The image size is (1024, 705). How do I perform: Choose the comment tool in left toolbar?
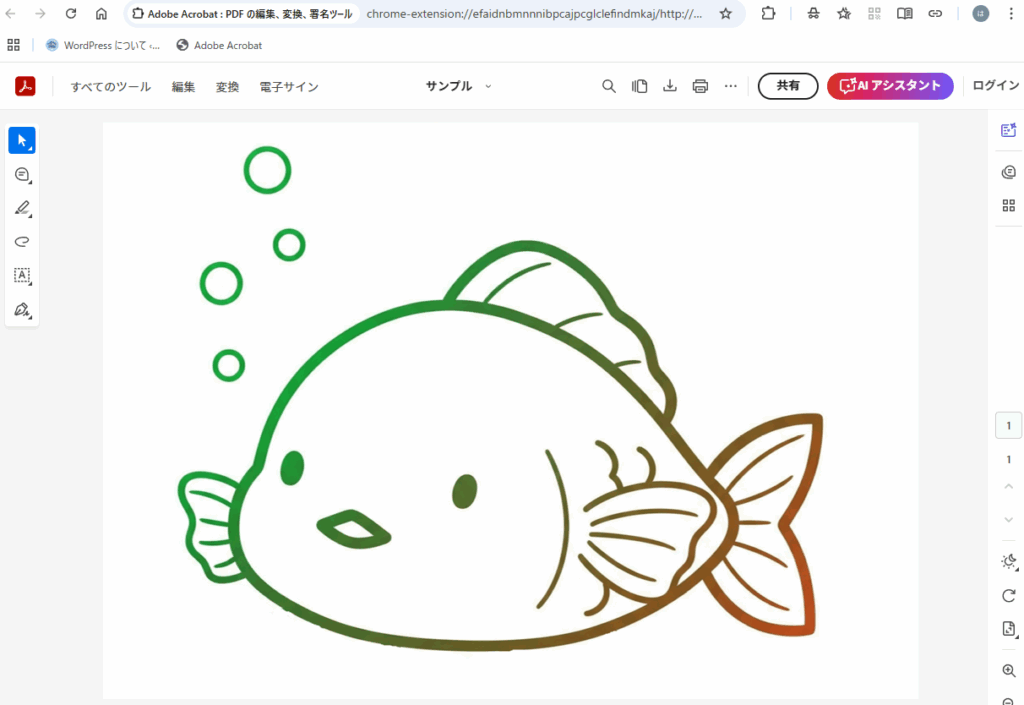[22, 175]
